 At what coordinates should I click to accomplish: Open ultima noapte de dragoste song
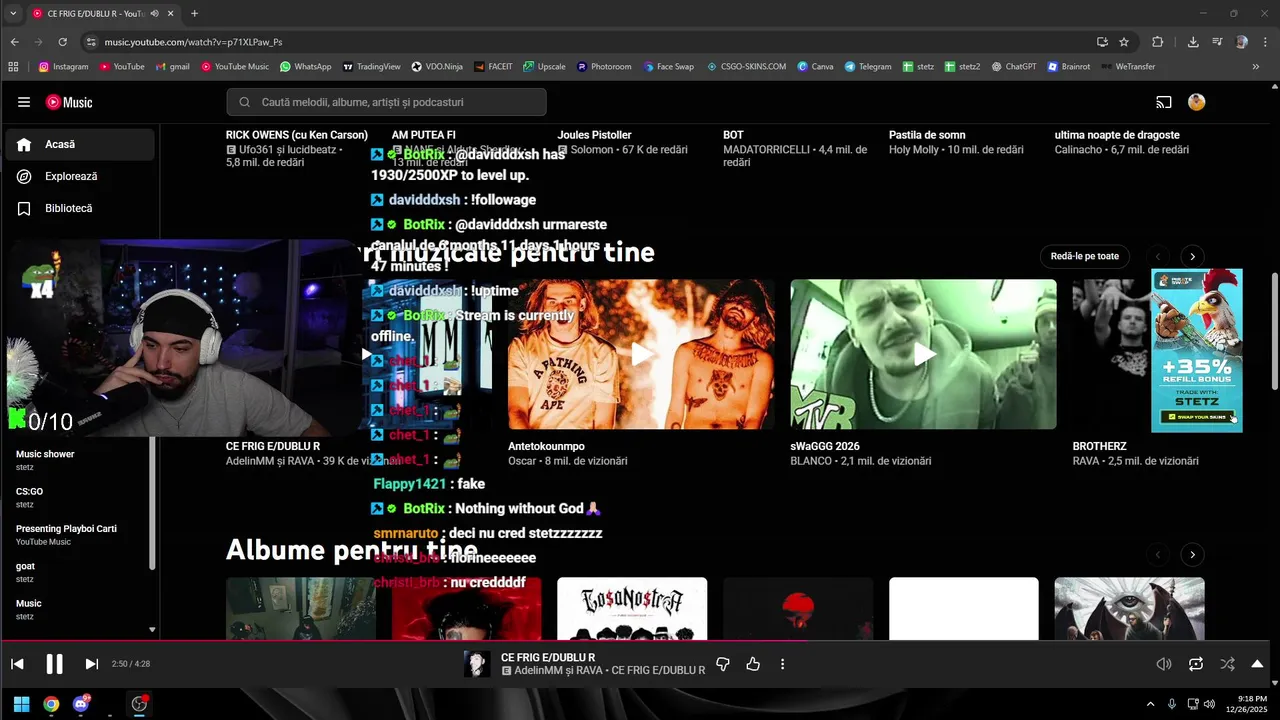[x=1117, y=135]
